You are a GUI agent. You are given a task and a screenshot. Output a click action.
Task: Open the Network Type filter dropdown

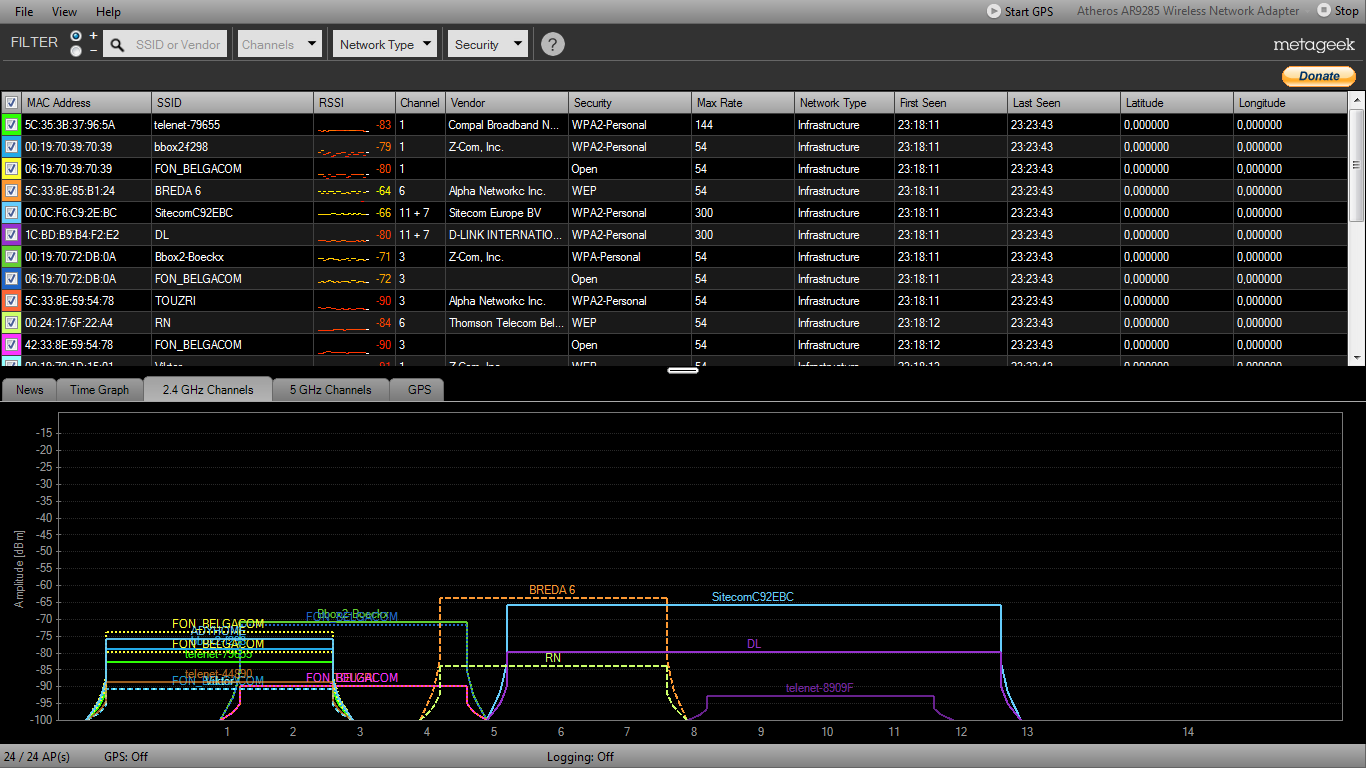(x=385, y=44)
